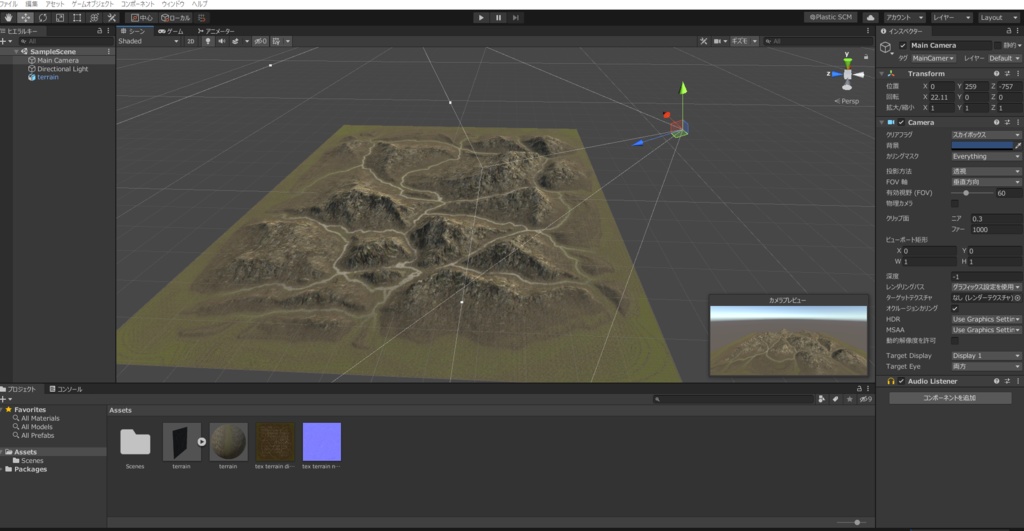Open Shaded draw mode dropdown
Screen dimensions: 1024x531
[148, 41]
